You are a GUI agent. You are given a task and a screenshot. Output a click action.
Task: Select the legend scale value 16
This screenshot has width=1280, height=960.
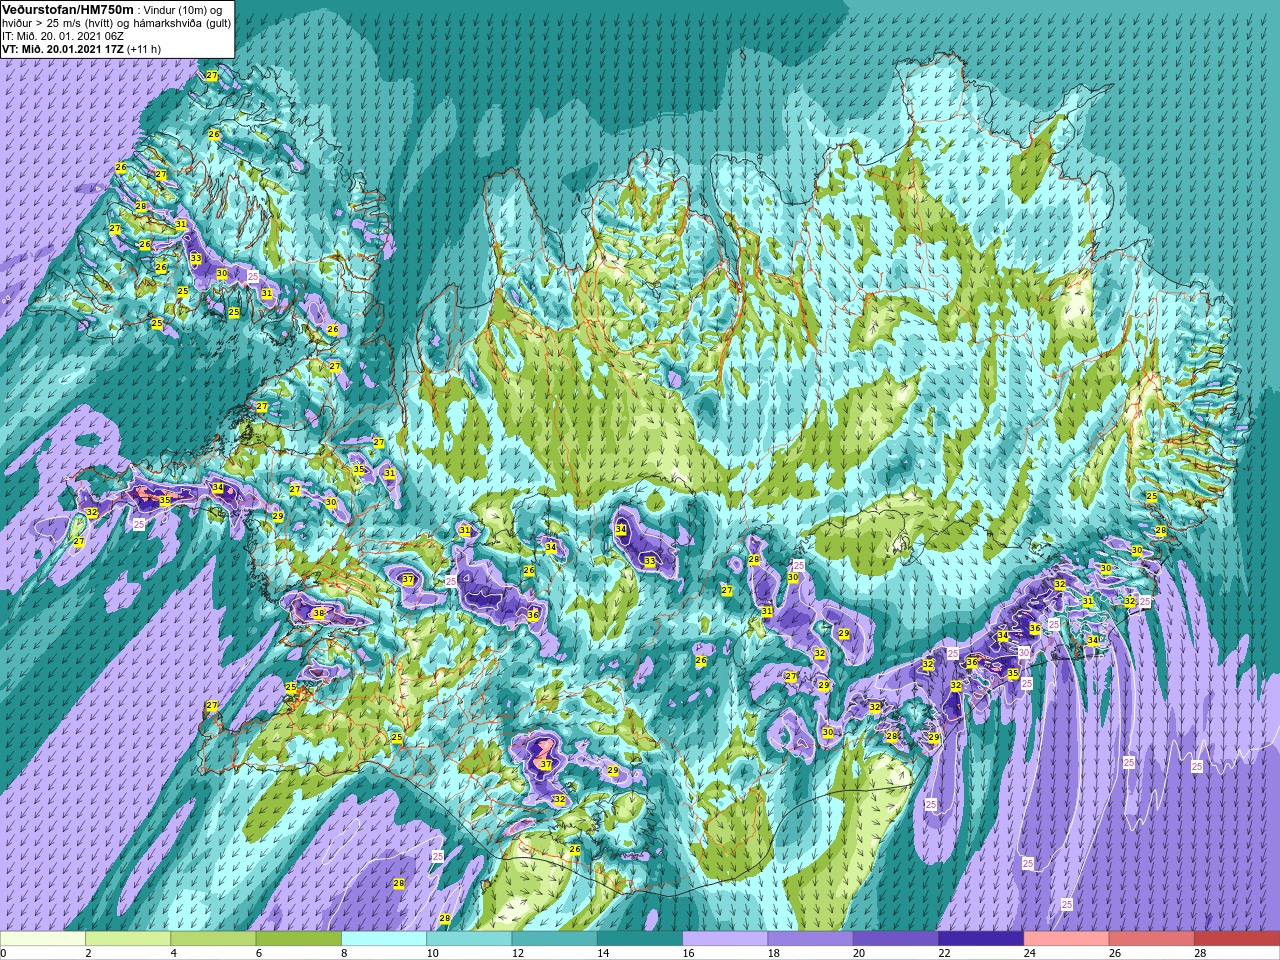pyautogui.click(x=688, y=953)
